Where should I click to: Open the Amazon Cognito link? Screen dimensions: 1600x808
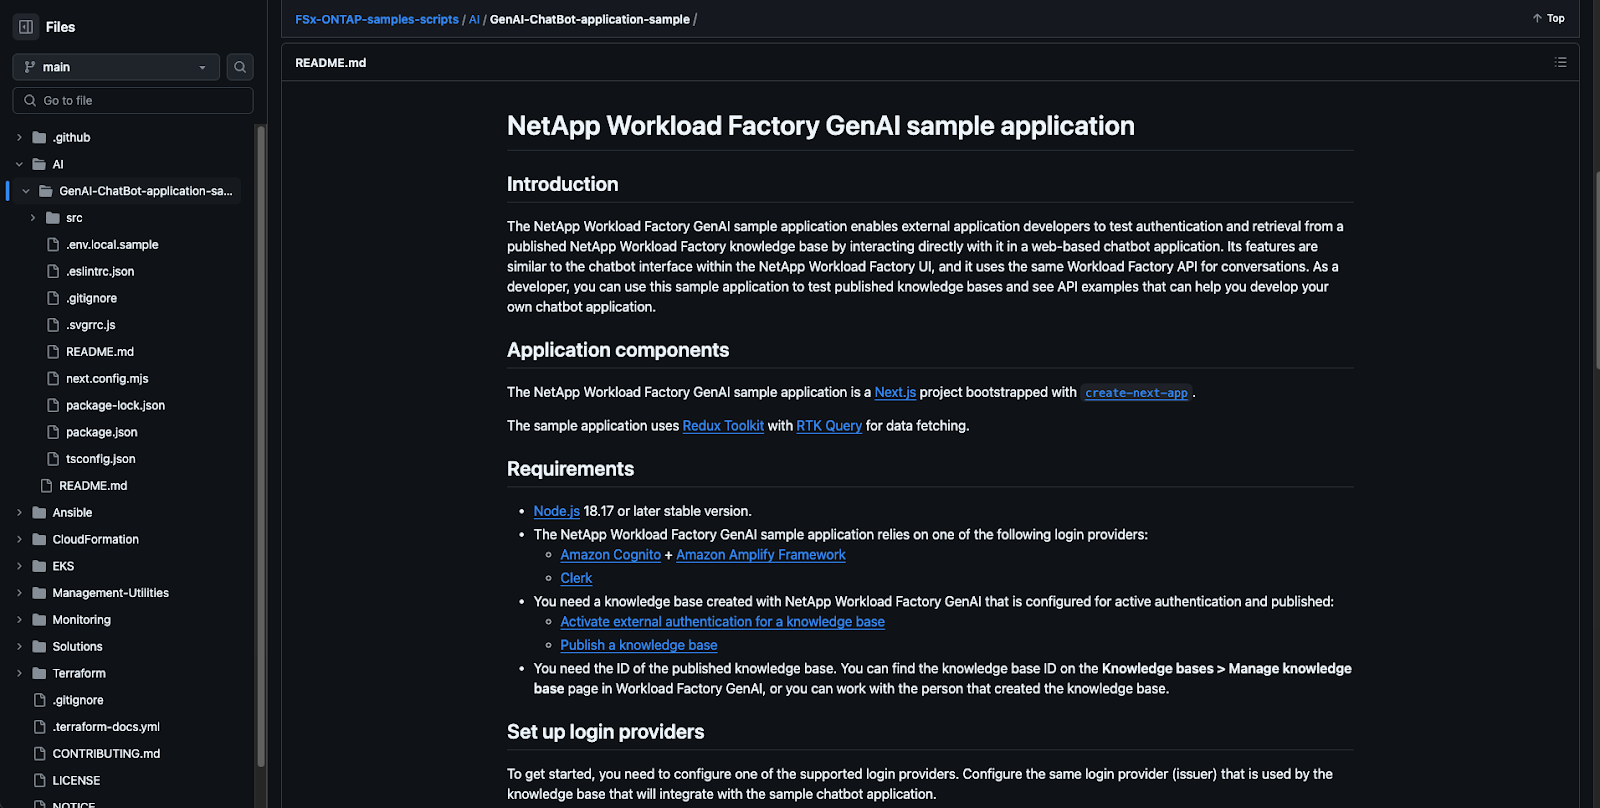[x=610, y=555]
